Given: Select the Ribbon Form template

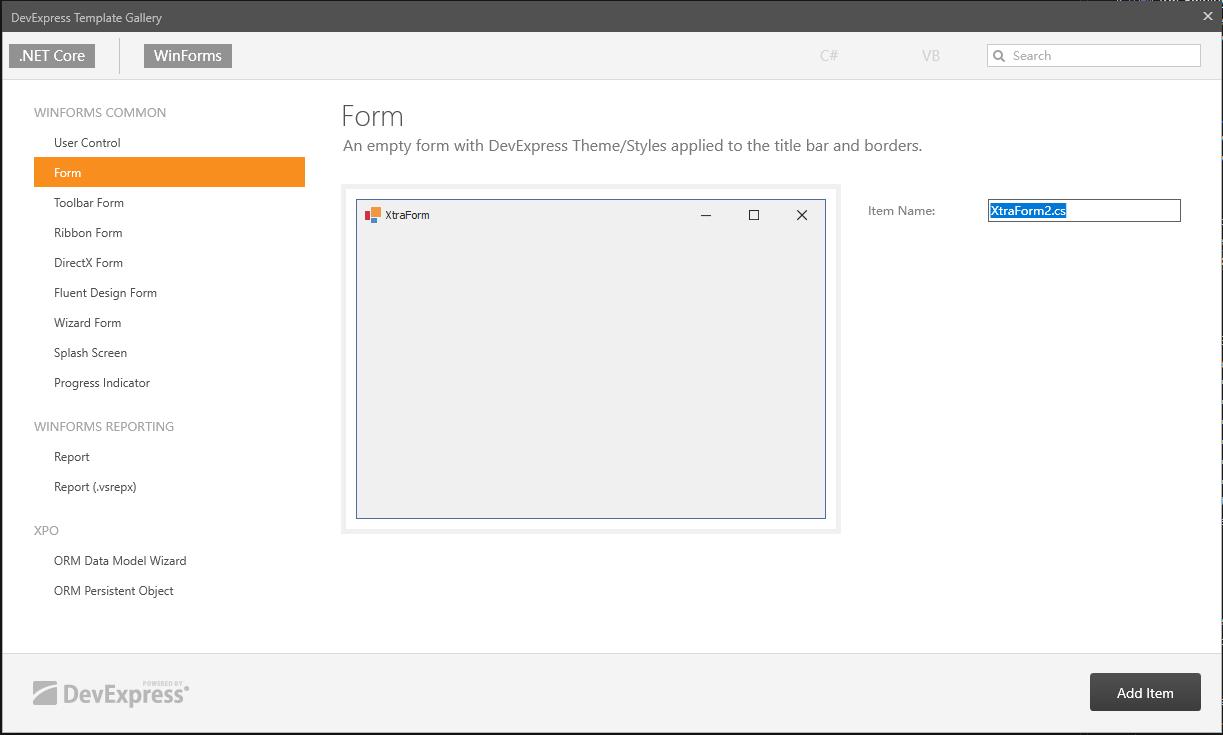Looking at the screenshot, I should click(88, 232).
